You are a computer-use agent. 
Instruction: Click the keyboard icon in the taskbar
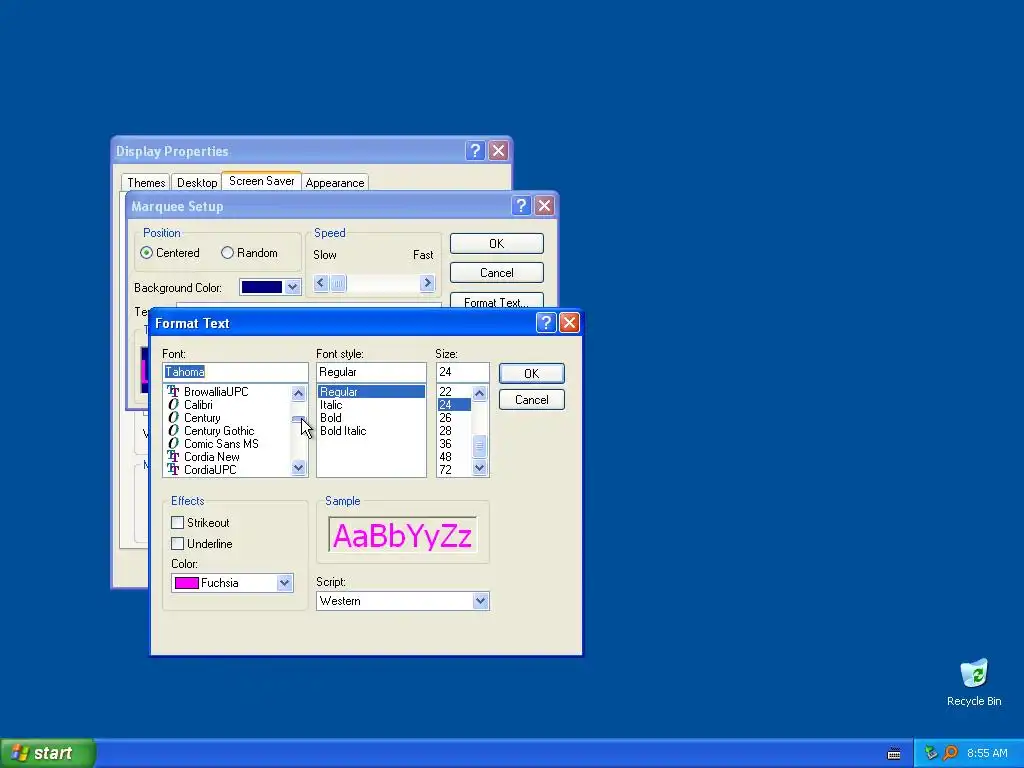(894, 754)
